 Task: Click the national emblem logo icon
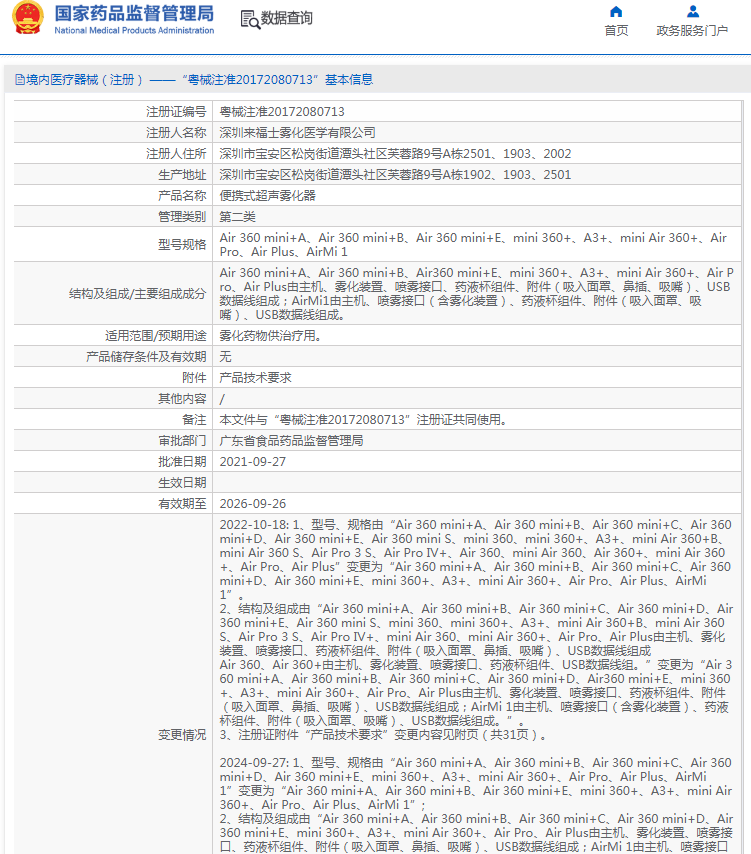(28, 18)
